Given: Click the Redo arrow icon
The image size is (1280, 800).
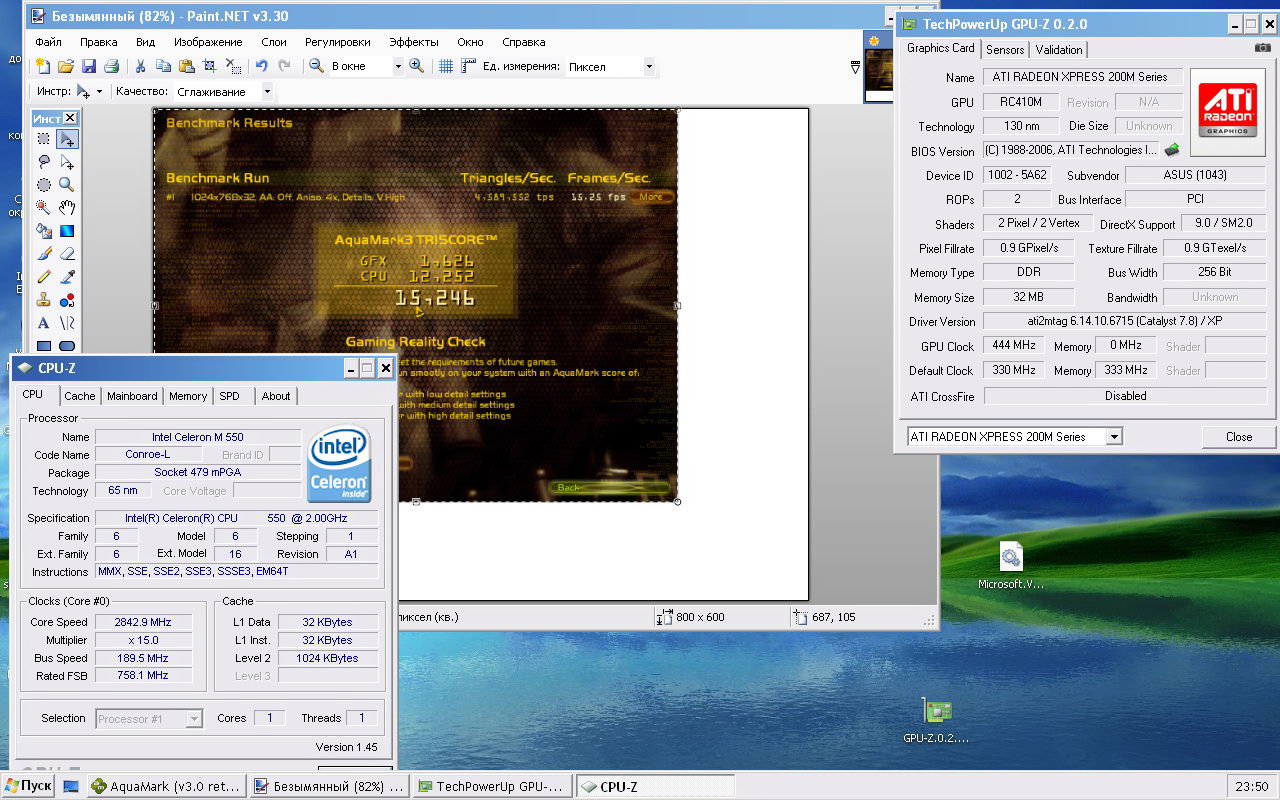Looking at the screenshot, I should point(285,66).
